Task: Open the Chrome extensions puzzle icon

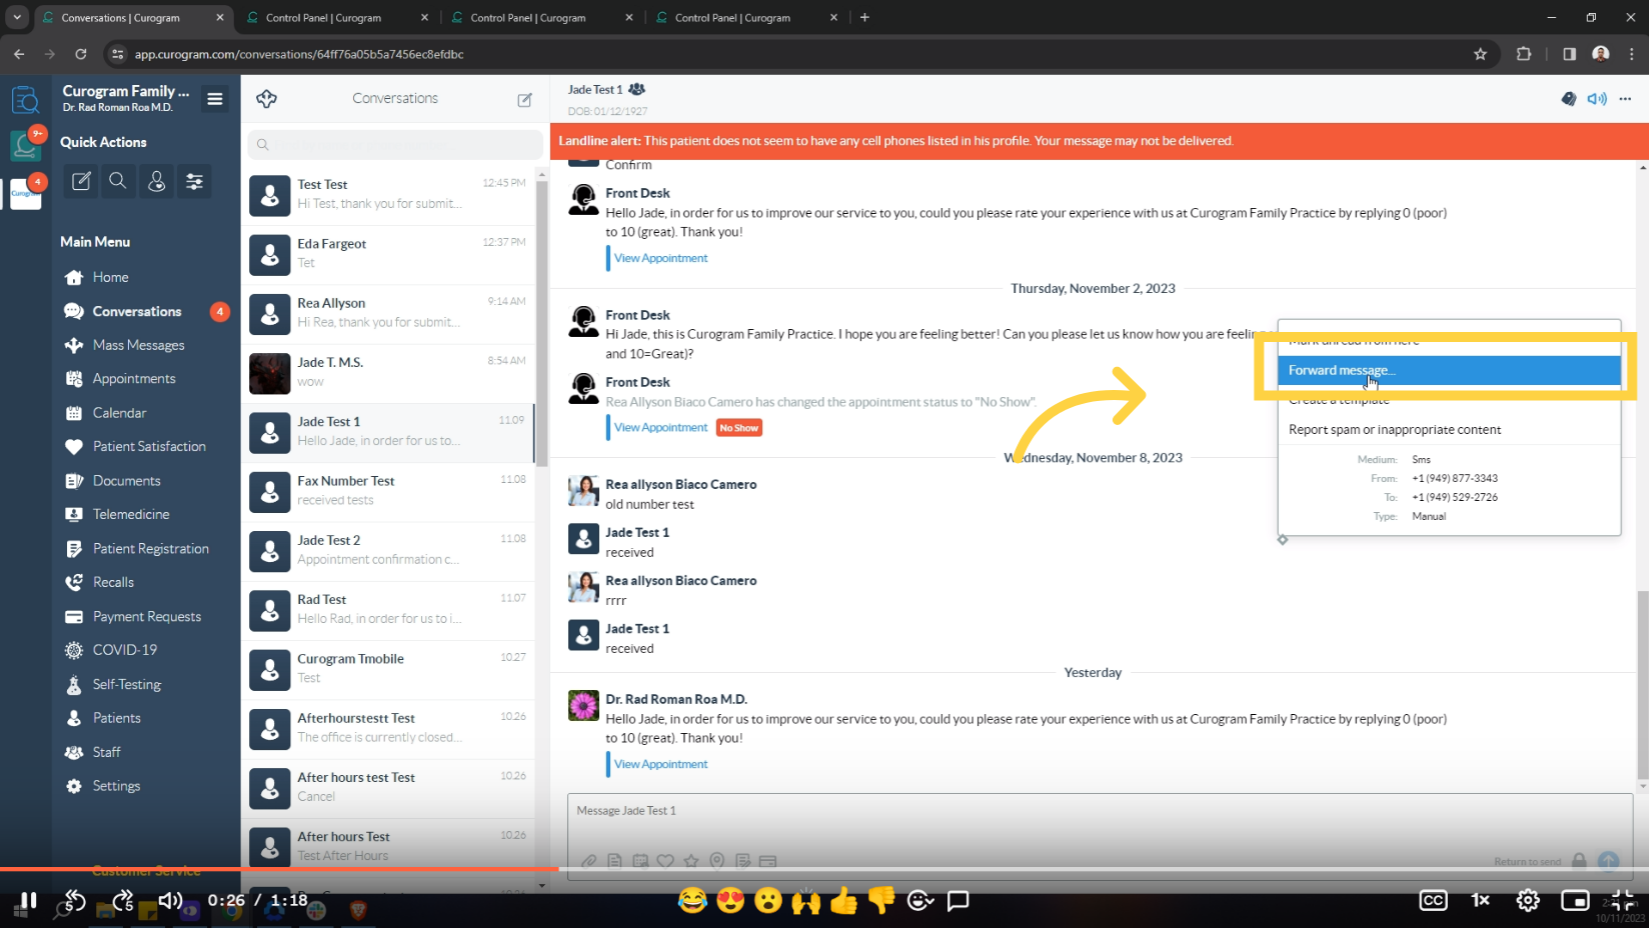Action: point(1524,54)
